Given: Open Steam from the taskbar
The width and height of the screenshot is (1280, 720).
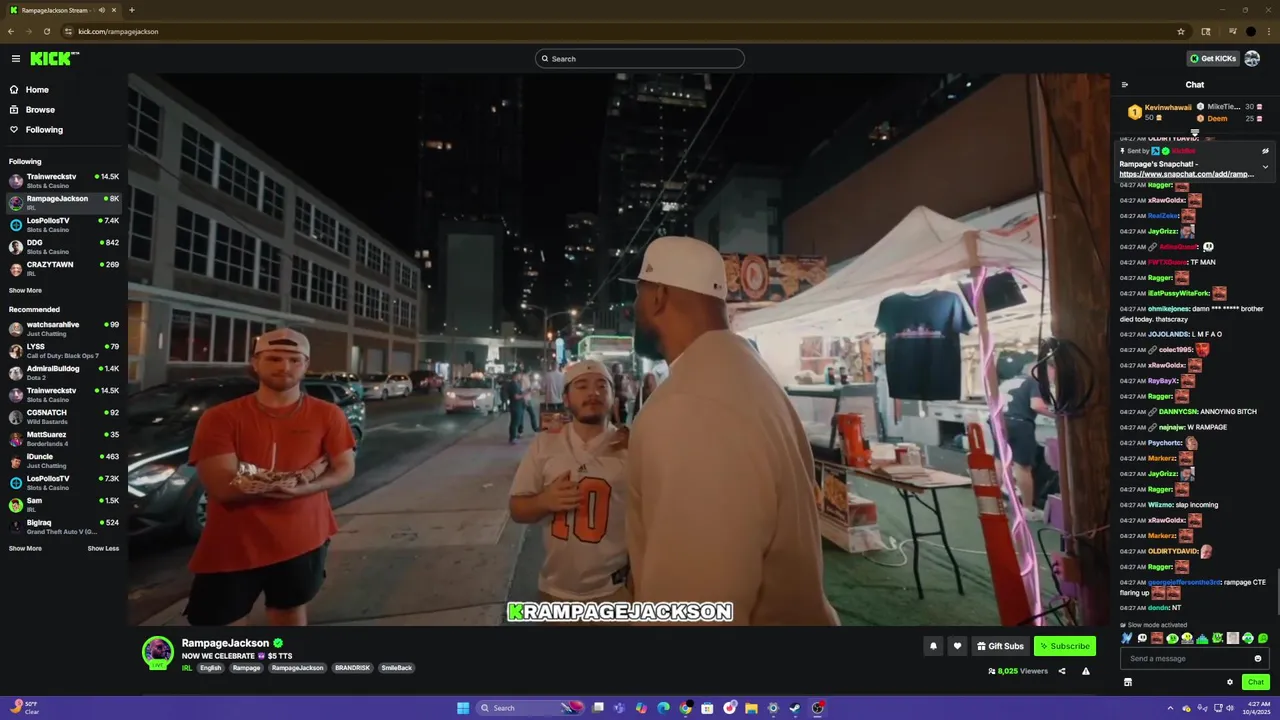Looking at the screenshot, I should (x=795, y=708).
